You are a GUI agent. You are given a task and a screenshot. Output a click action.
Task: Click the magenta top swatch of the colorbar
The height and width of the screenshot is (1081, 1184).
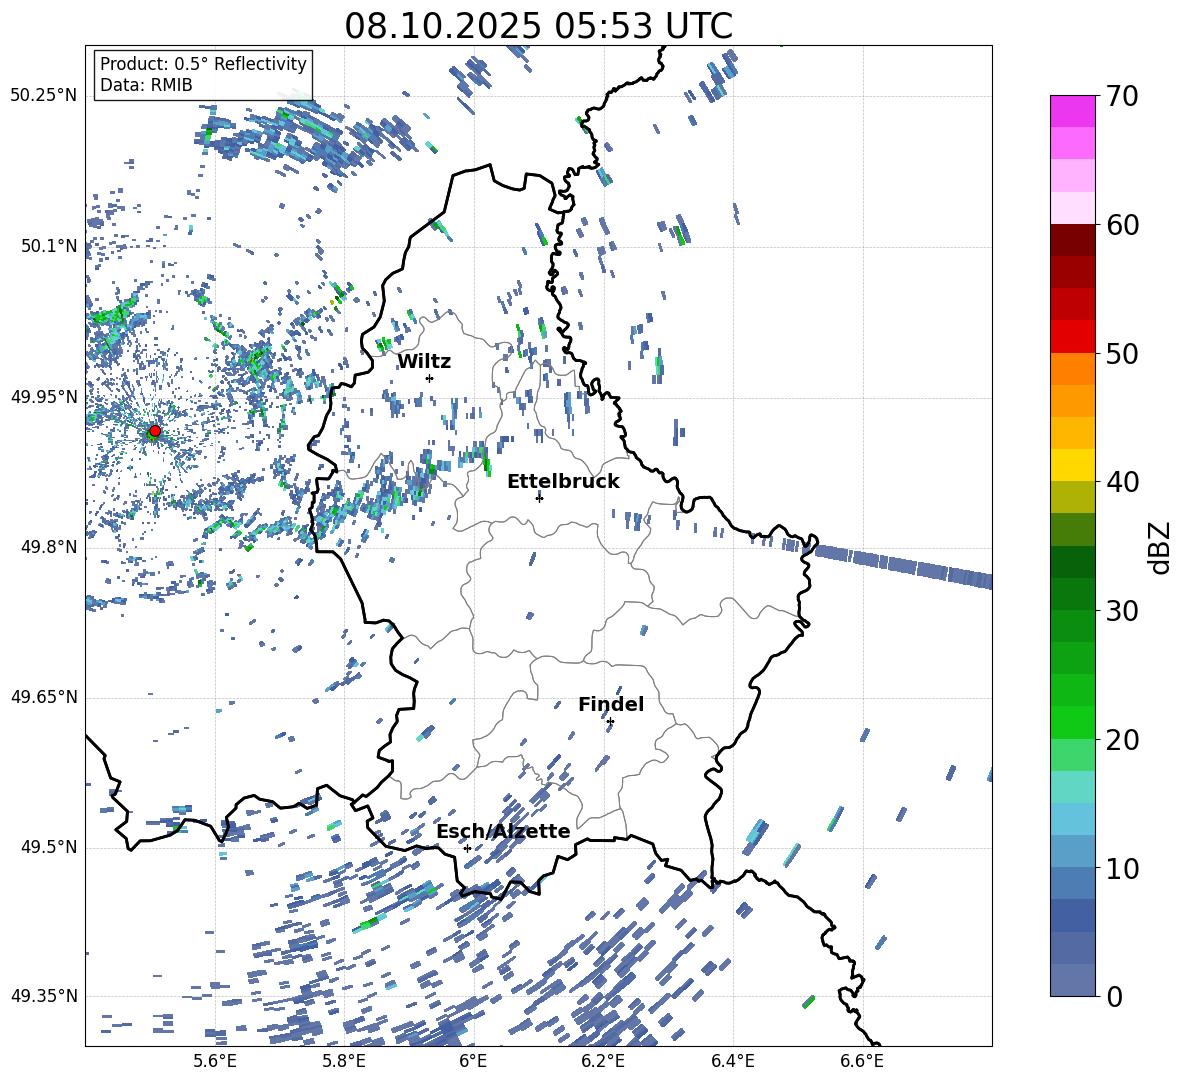(1072, 111)
